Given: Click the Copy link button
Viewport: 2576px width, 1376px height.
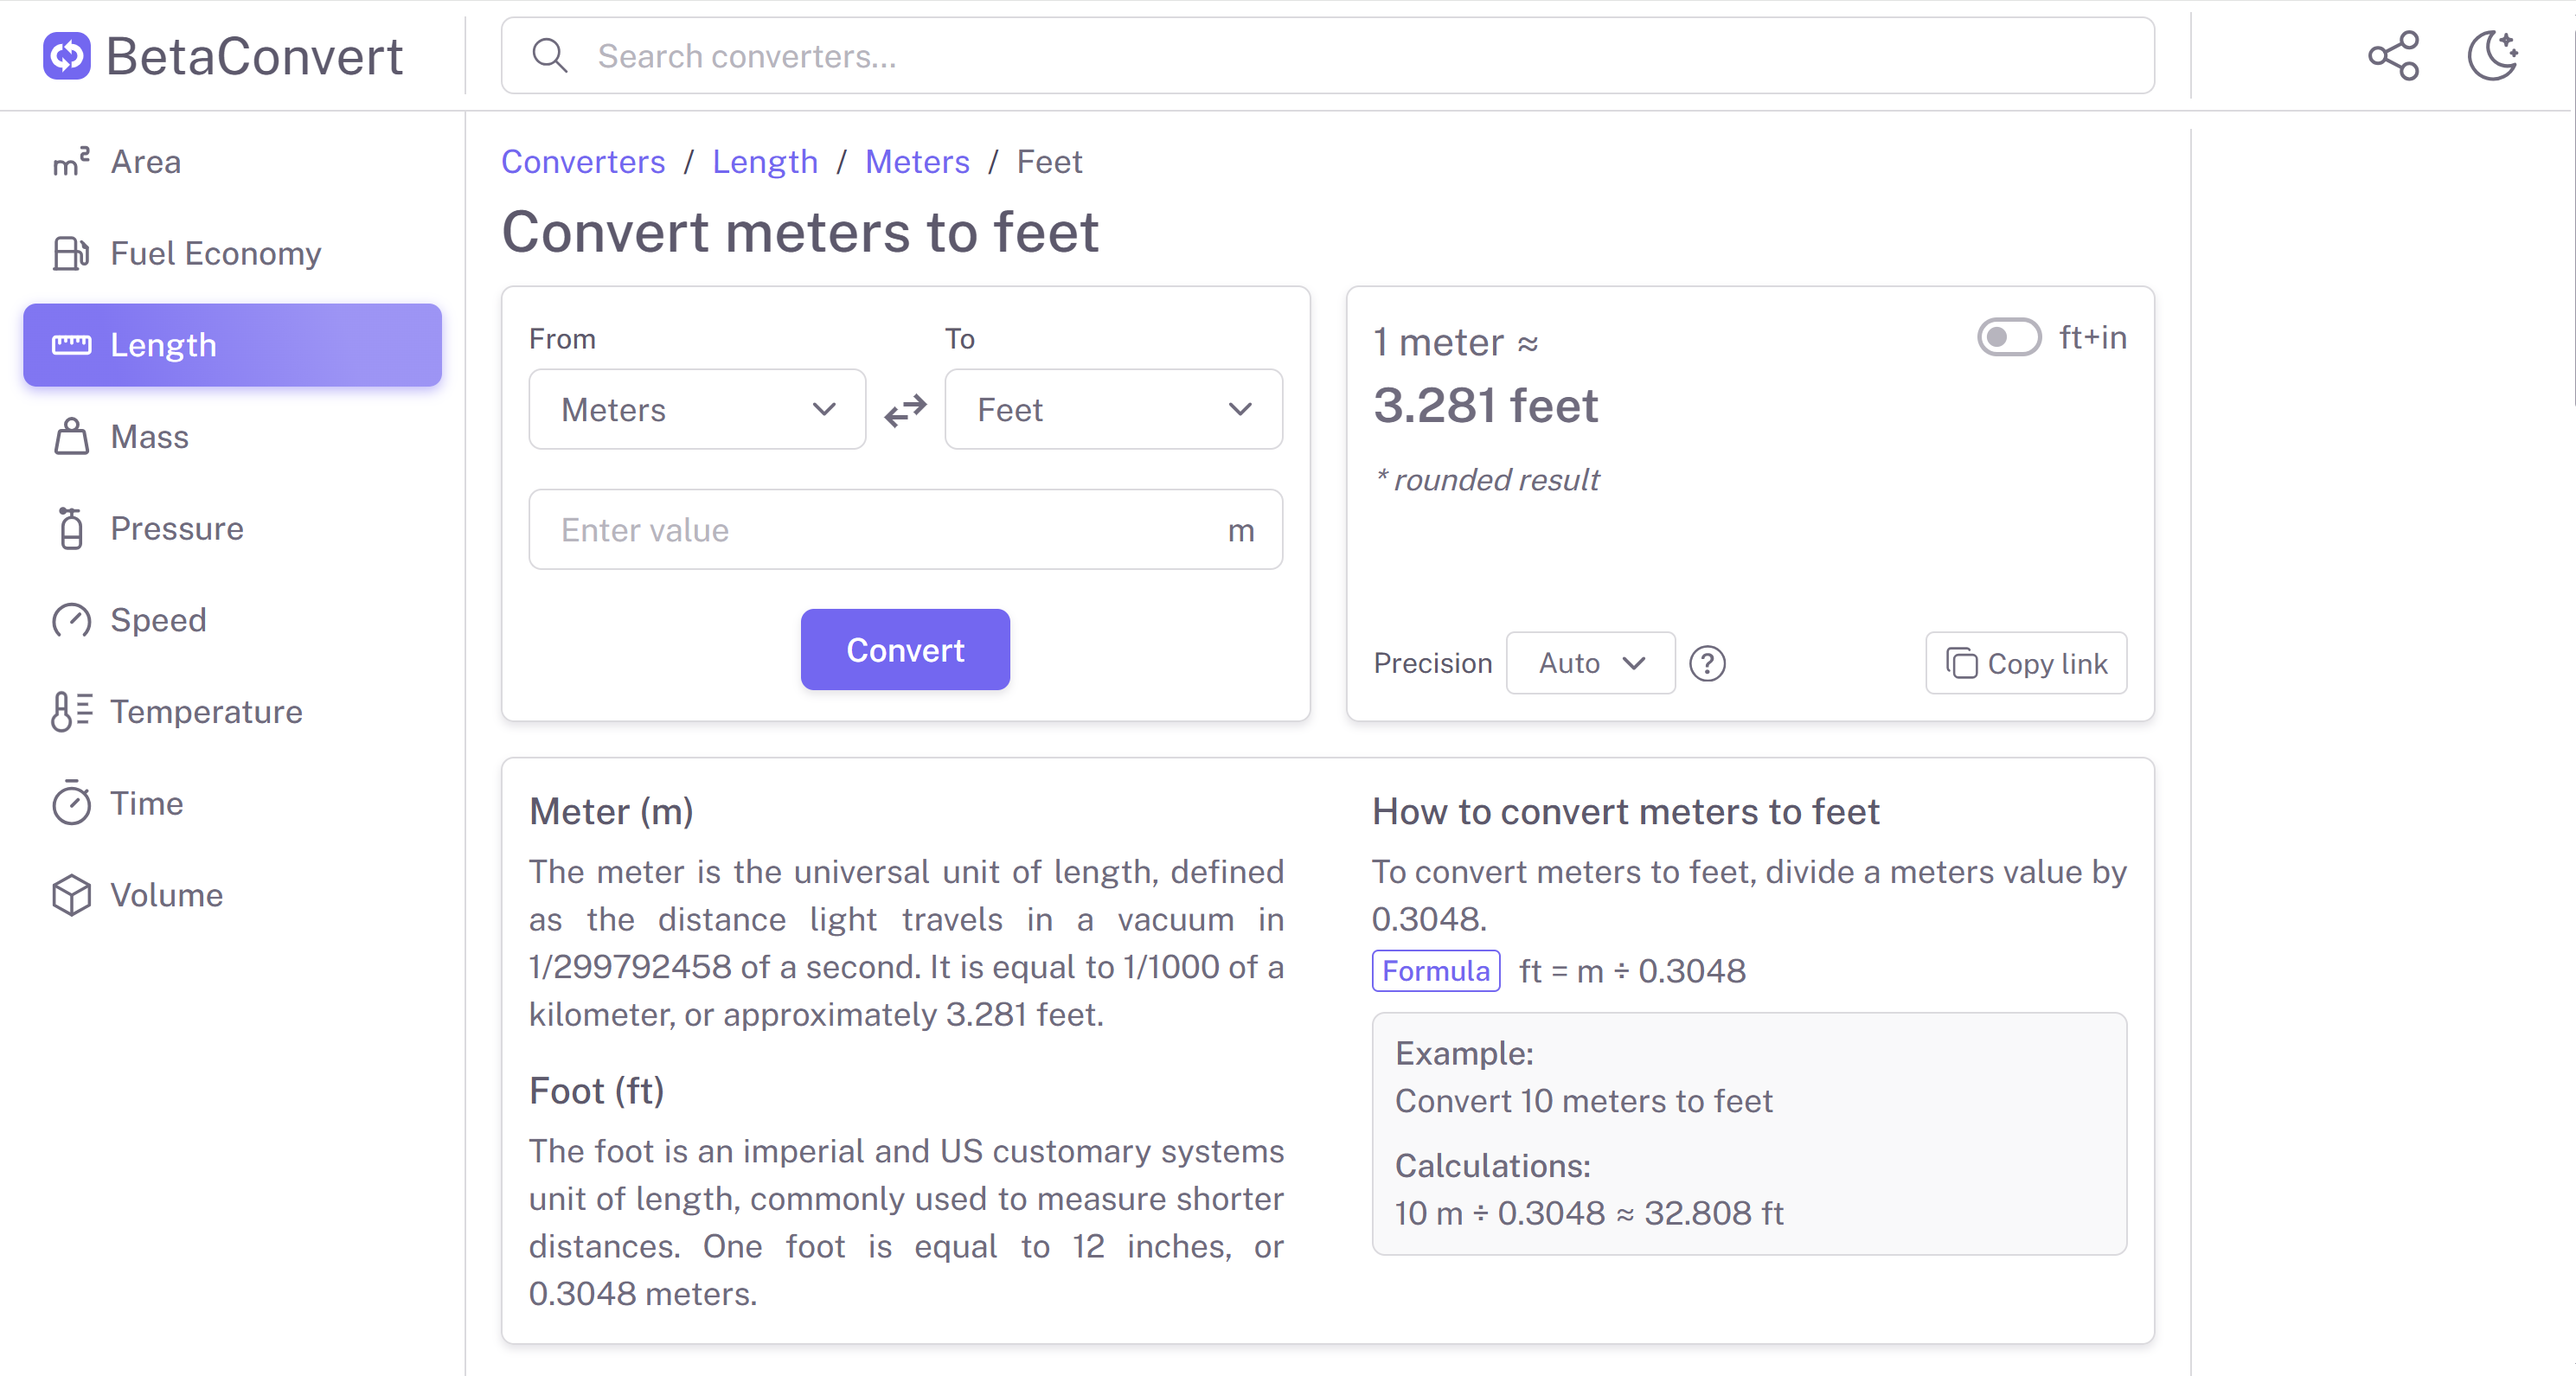Looking at the screenshot, I should pos(2026,663).
